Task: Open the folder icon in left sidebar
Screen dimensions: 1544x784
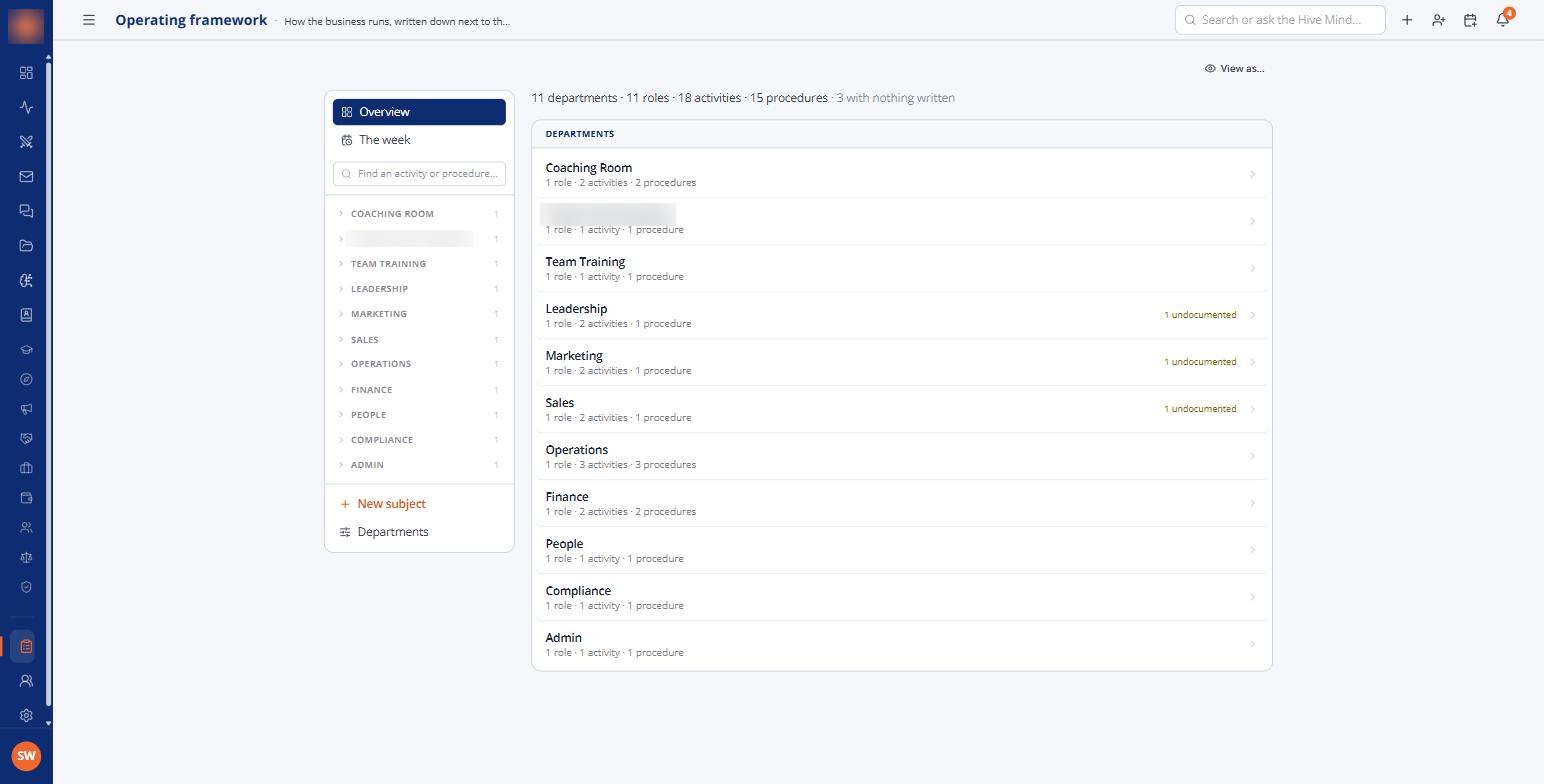Action: coord(26,246)
